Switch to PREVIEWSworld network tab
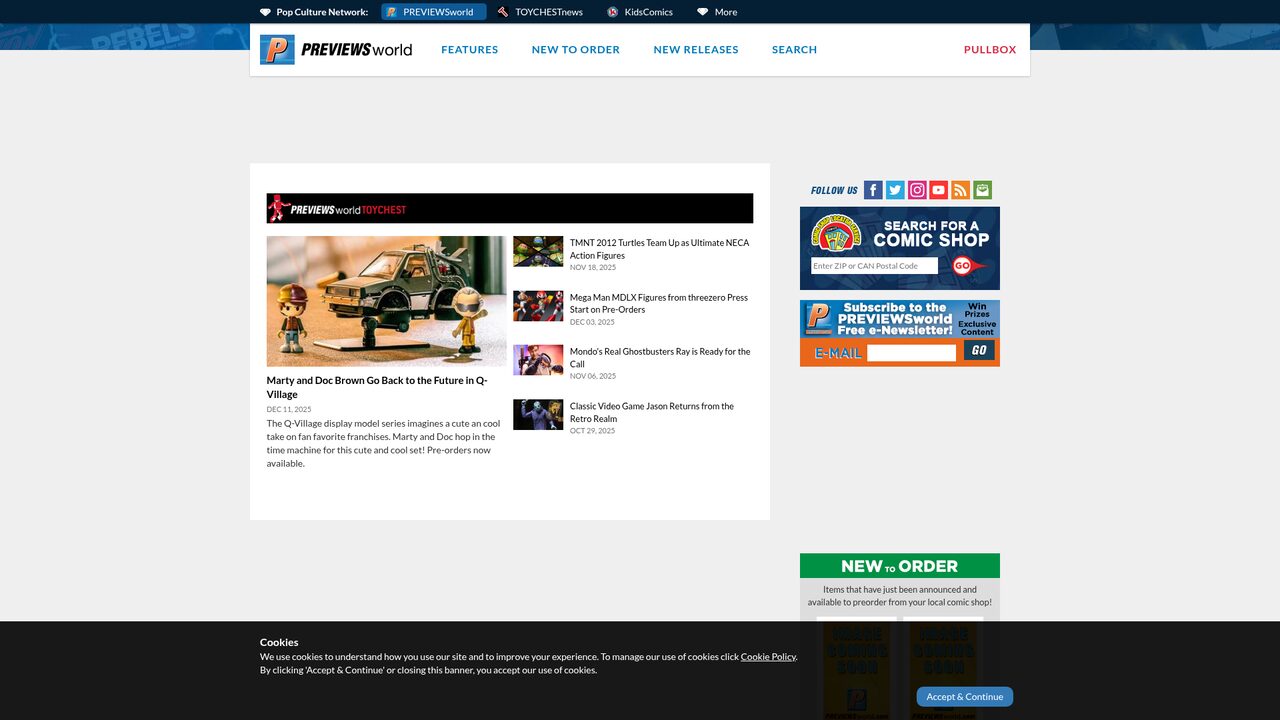 434,12
